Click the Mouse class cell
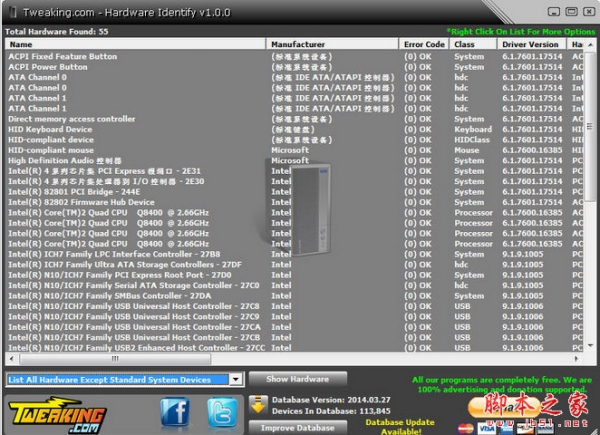Image resolution: width=600 pixels, height=435 pixels. 467,150
